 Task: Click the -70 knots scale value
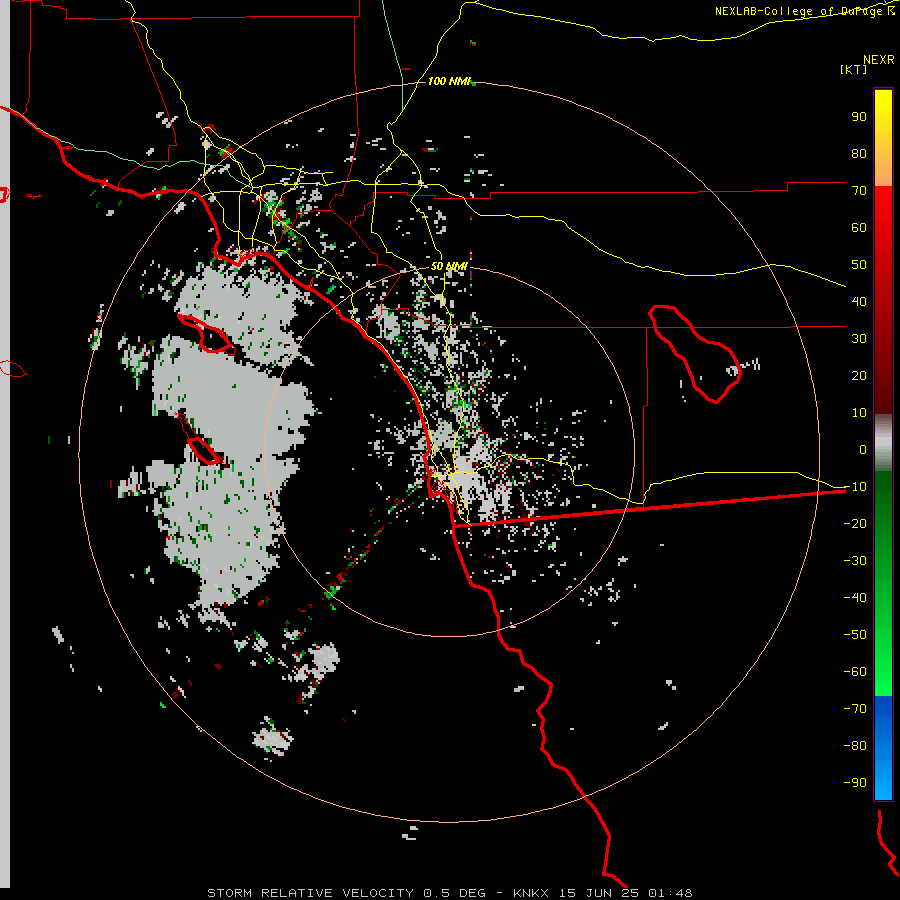click(855, 709)
